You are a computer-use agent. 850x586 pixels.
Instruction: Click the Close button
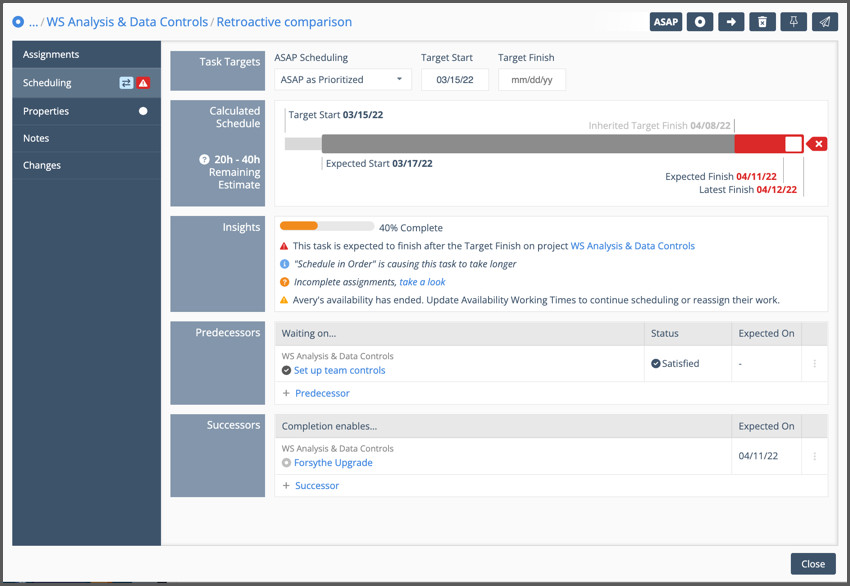812,564
